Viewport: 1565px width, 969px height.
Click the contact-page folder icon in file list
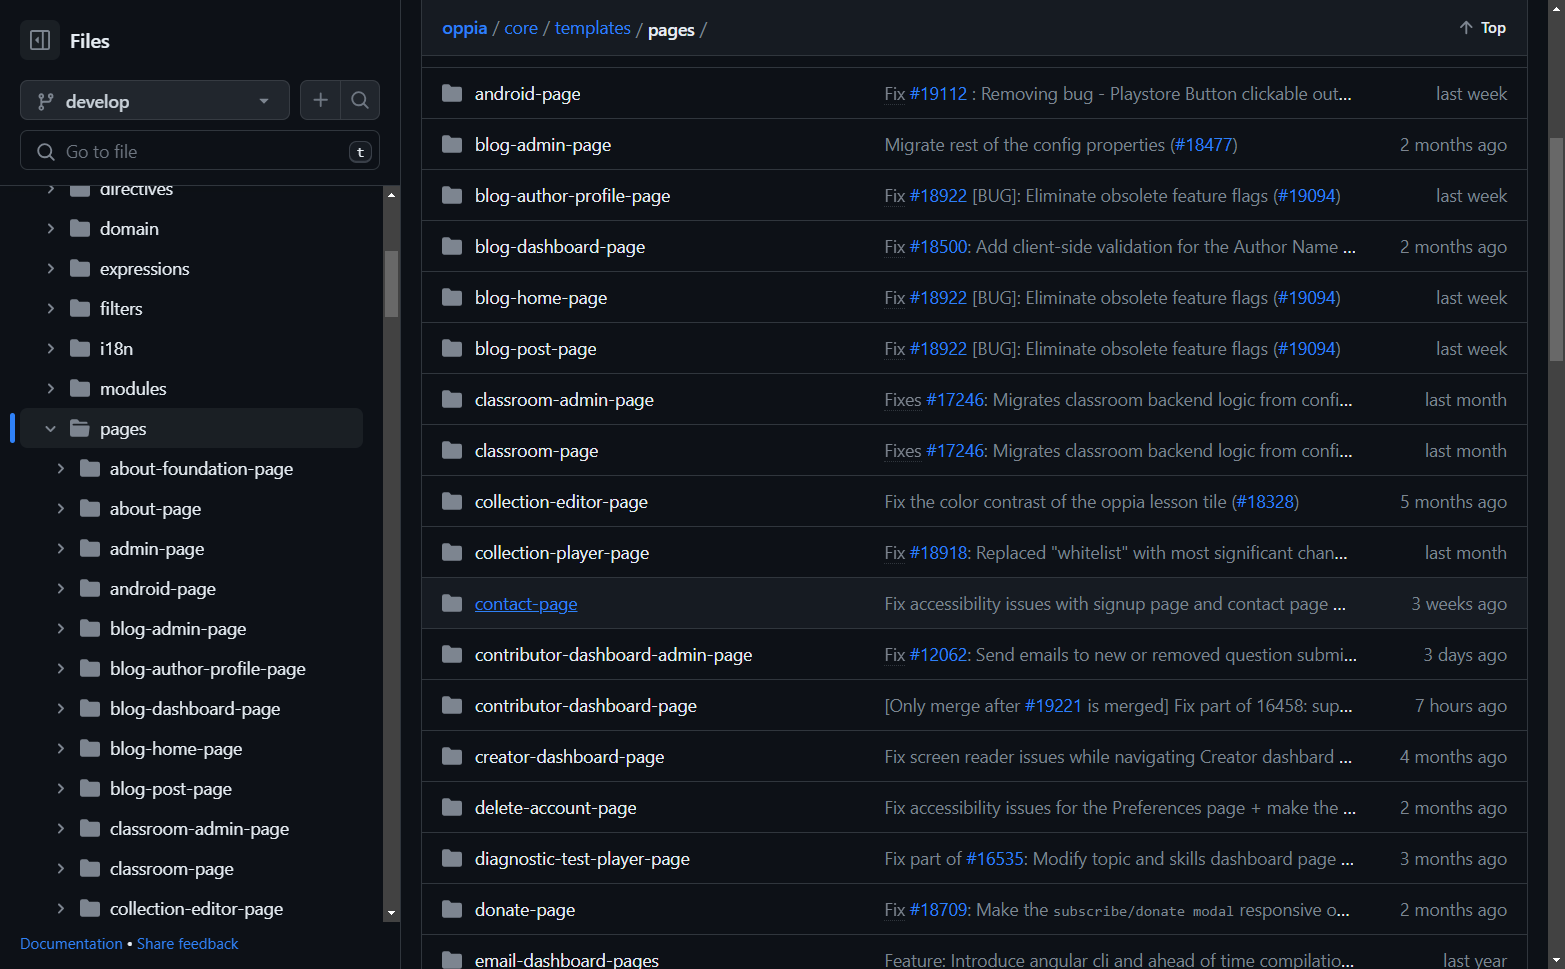point(452,603)
